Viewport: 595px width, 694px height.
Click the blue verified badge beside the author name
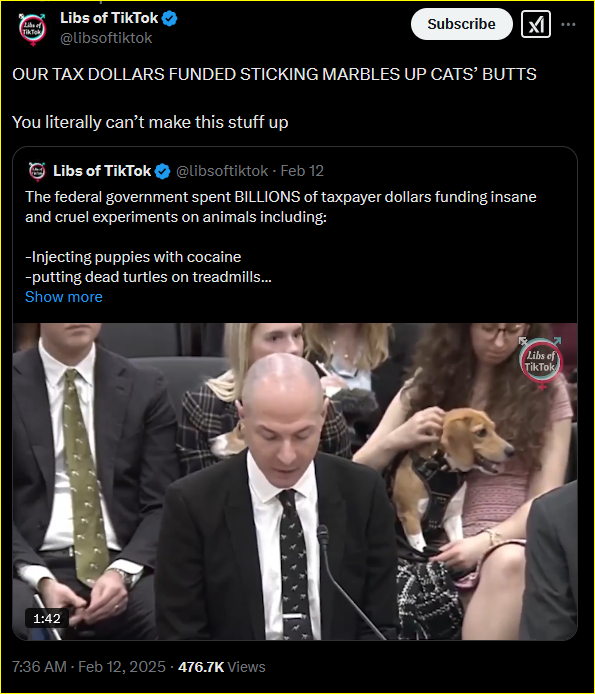pyautogui.click(x=170, y=19)
